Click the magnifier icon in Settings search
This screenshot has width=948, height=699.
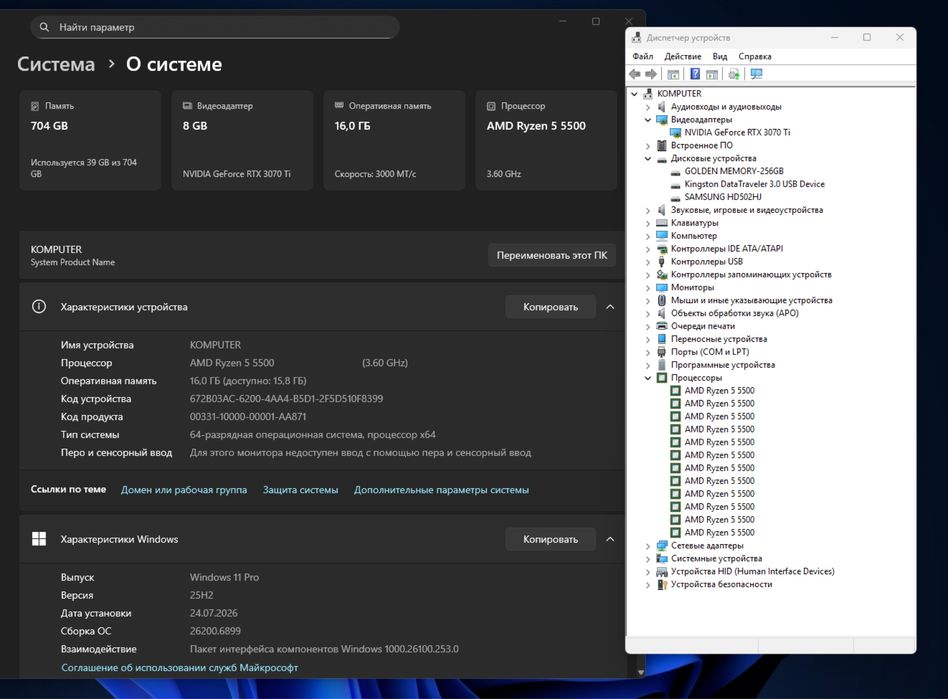point(44,27)
